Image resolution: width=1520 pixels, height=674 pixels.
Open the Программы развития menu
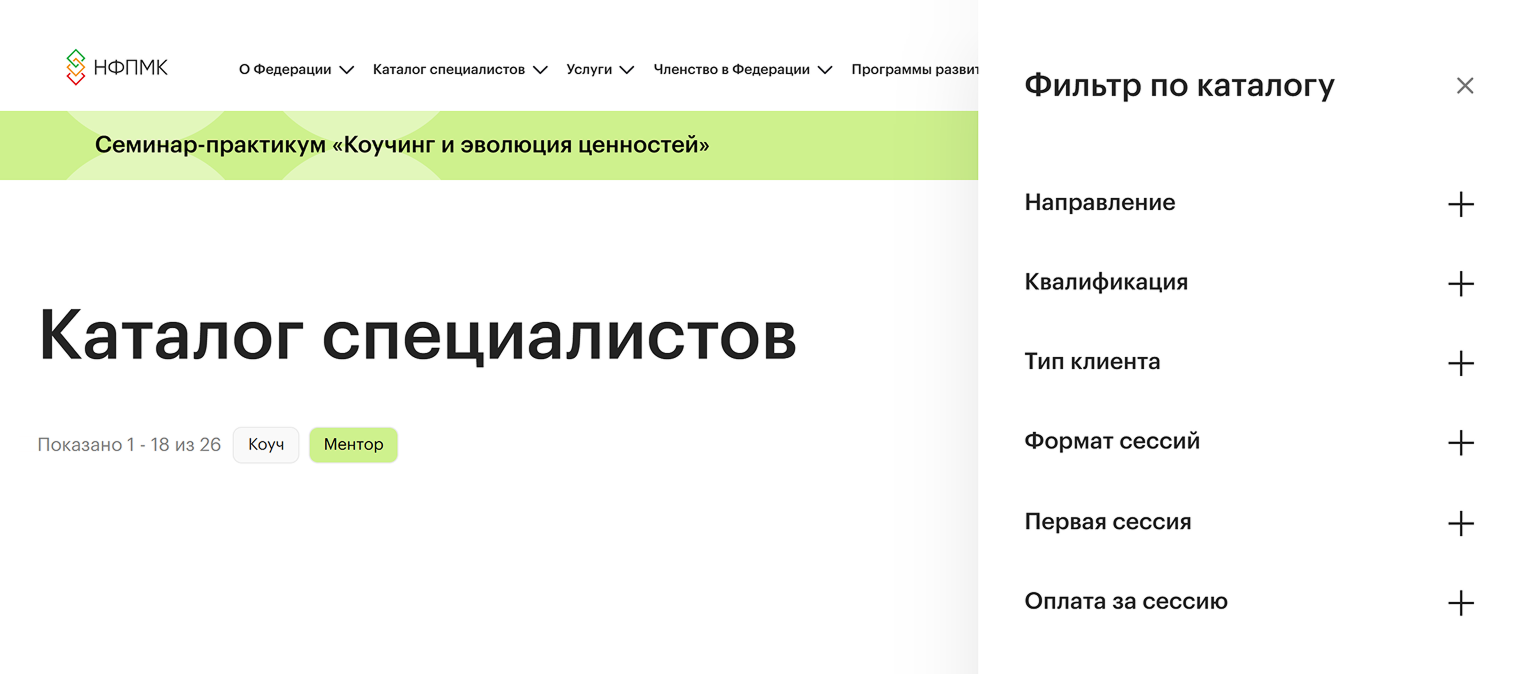(914, 70)
